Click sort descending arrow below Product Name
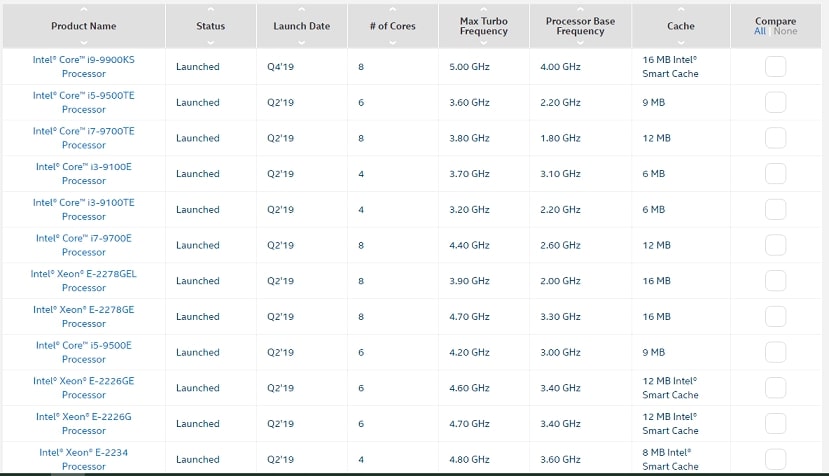This screenshot has width=829, height=476. (x=83, y=41)
